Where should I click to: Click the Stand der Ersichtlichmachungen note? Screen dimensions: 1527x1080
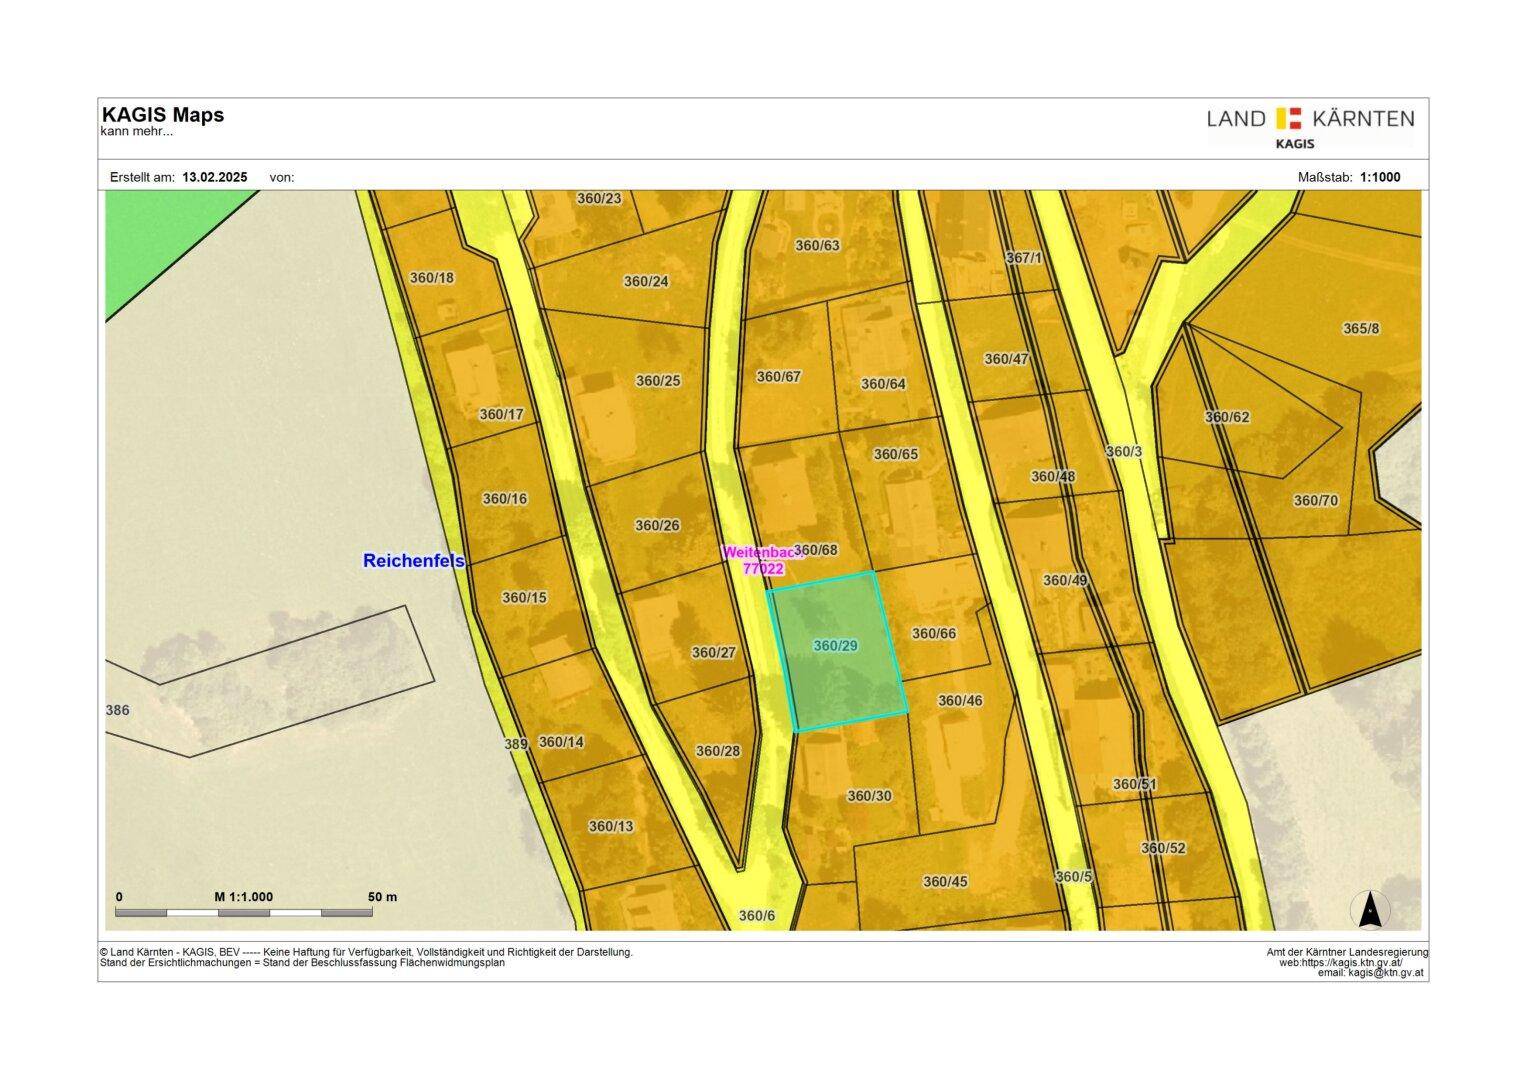(302, 963)
